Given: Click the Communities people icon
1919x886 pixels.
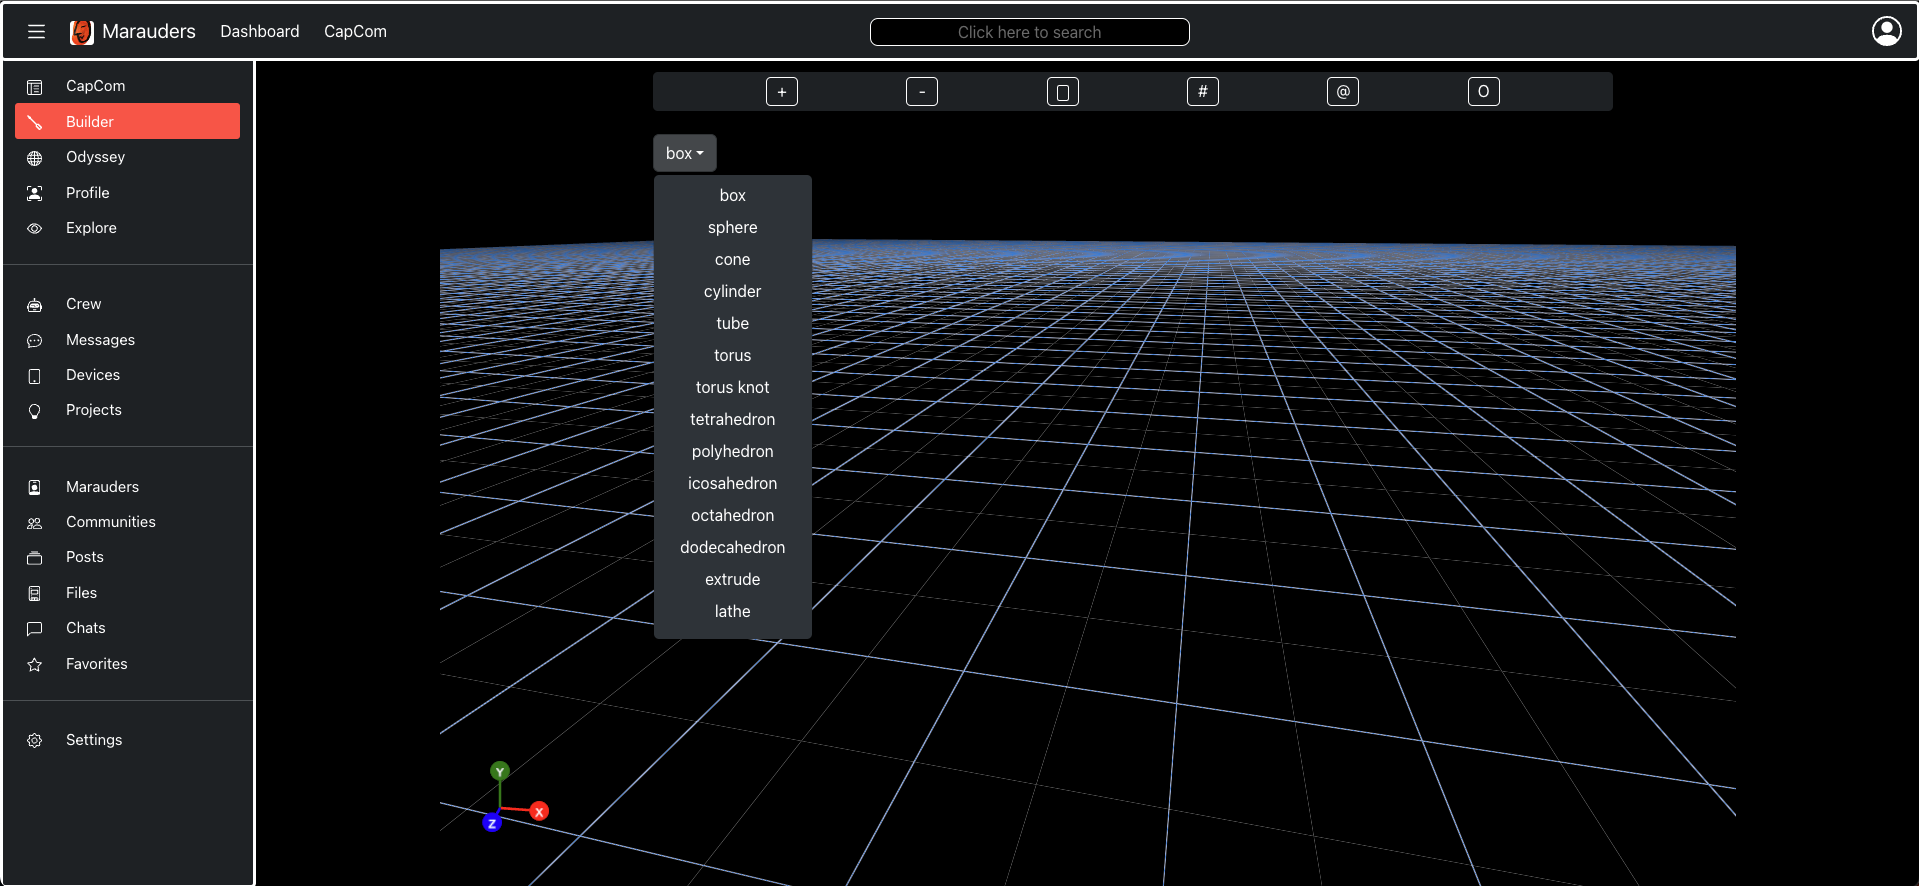Looking at the screenshot, I should click(35, 523).
